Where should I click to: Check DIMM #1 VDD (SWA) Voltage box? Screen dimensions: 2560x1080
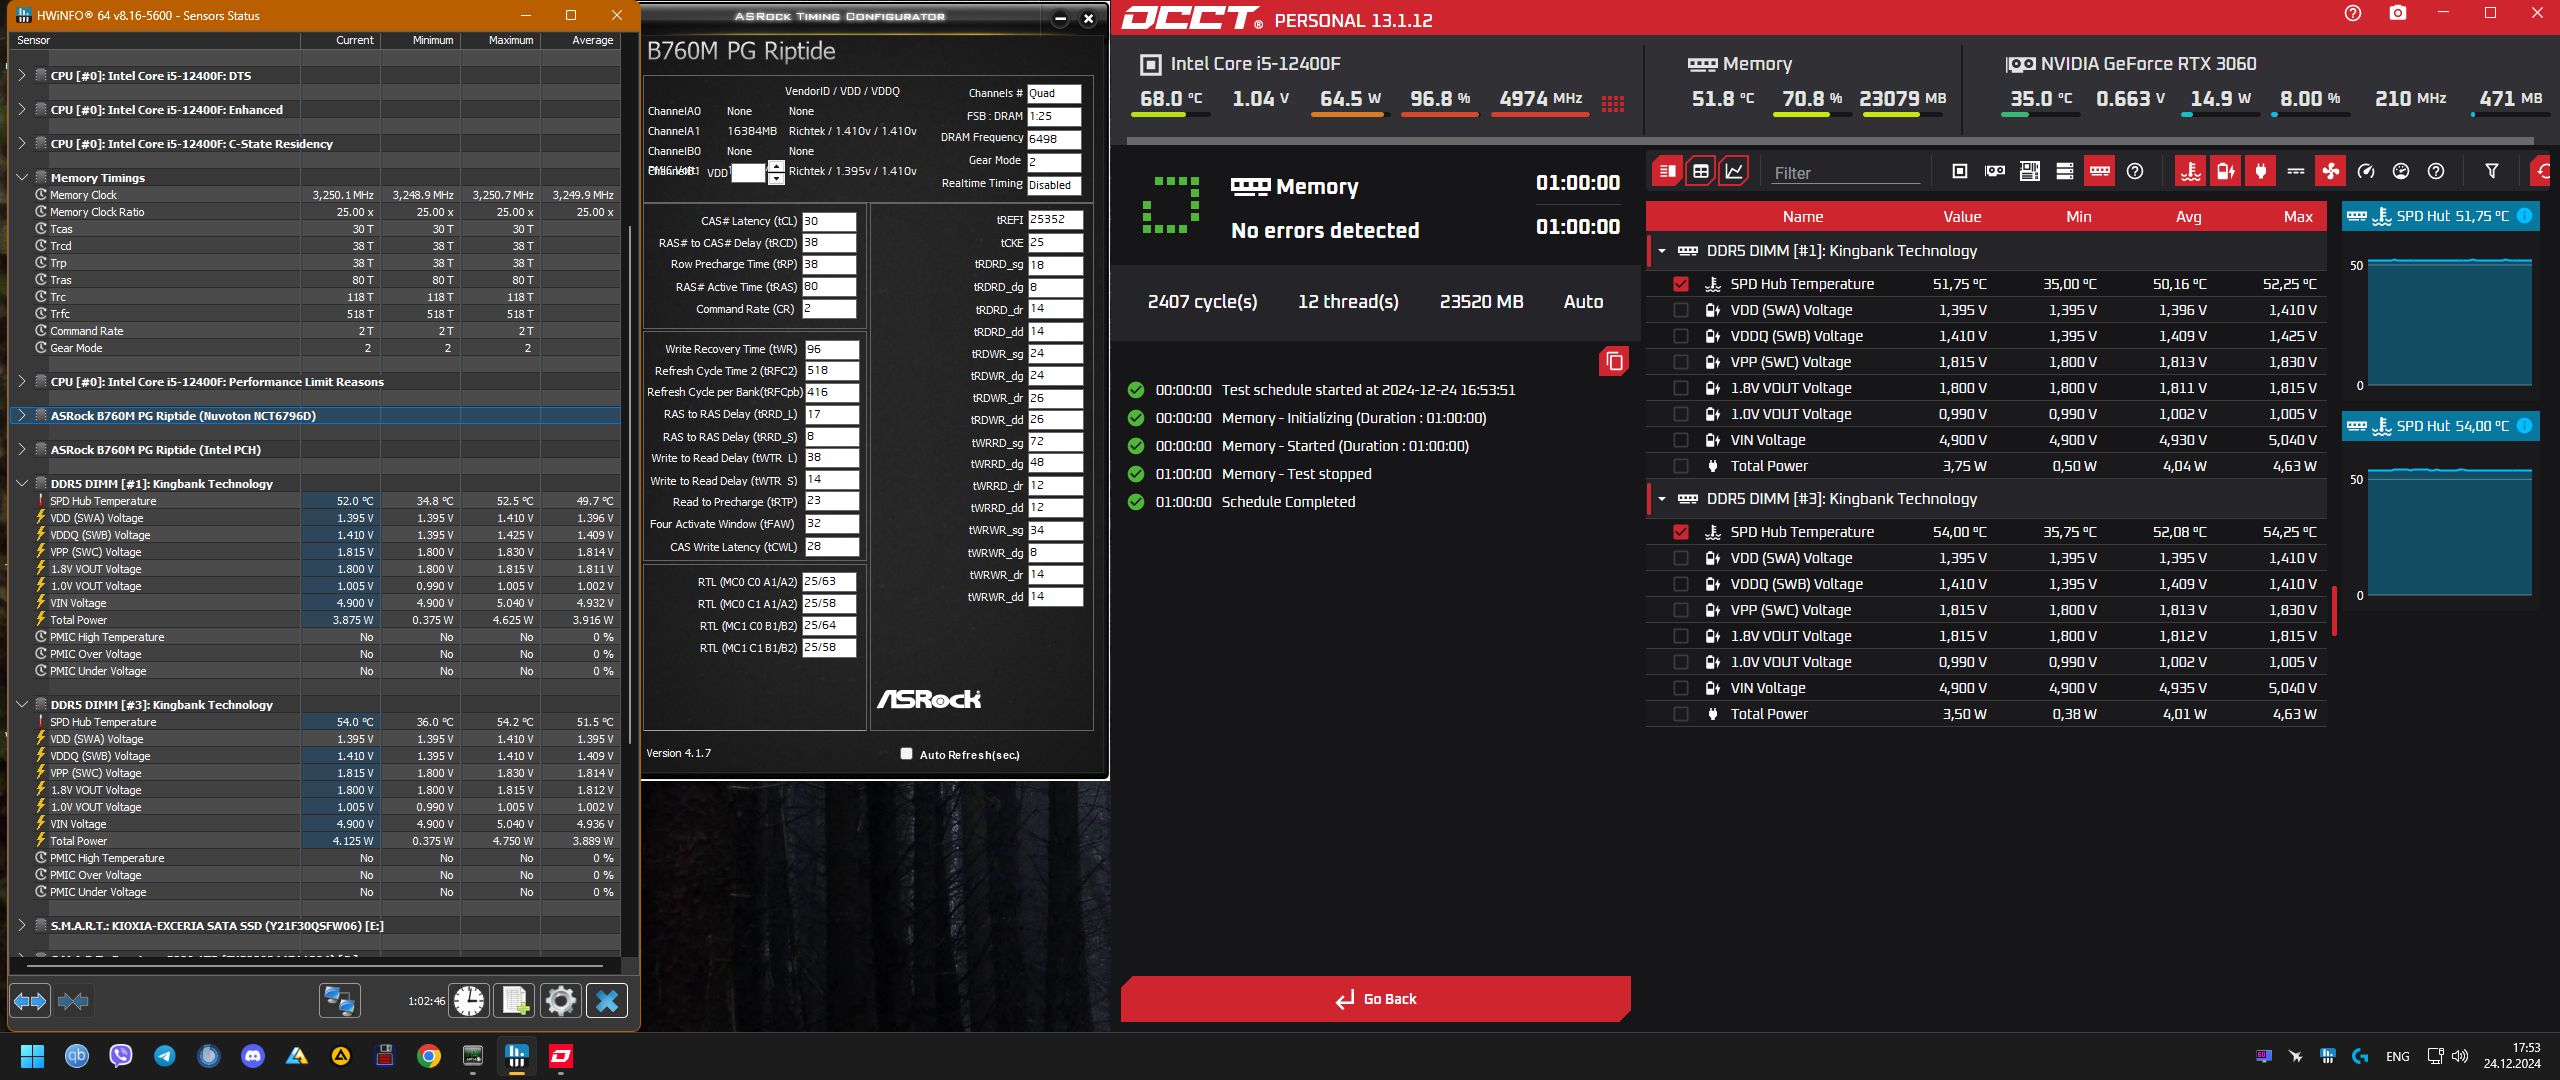(x=1681, y=310)
